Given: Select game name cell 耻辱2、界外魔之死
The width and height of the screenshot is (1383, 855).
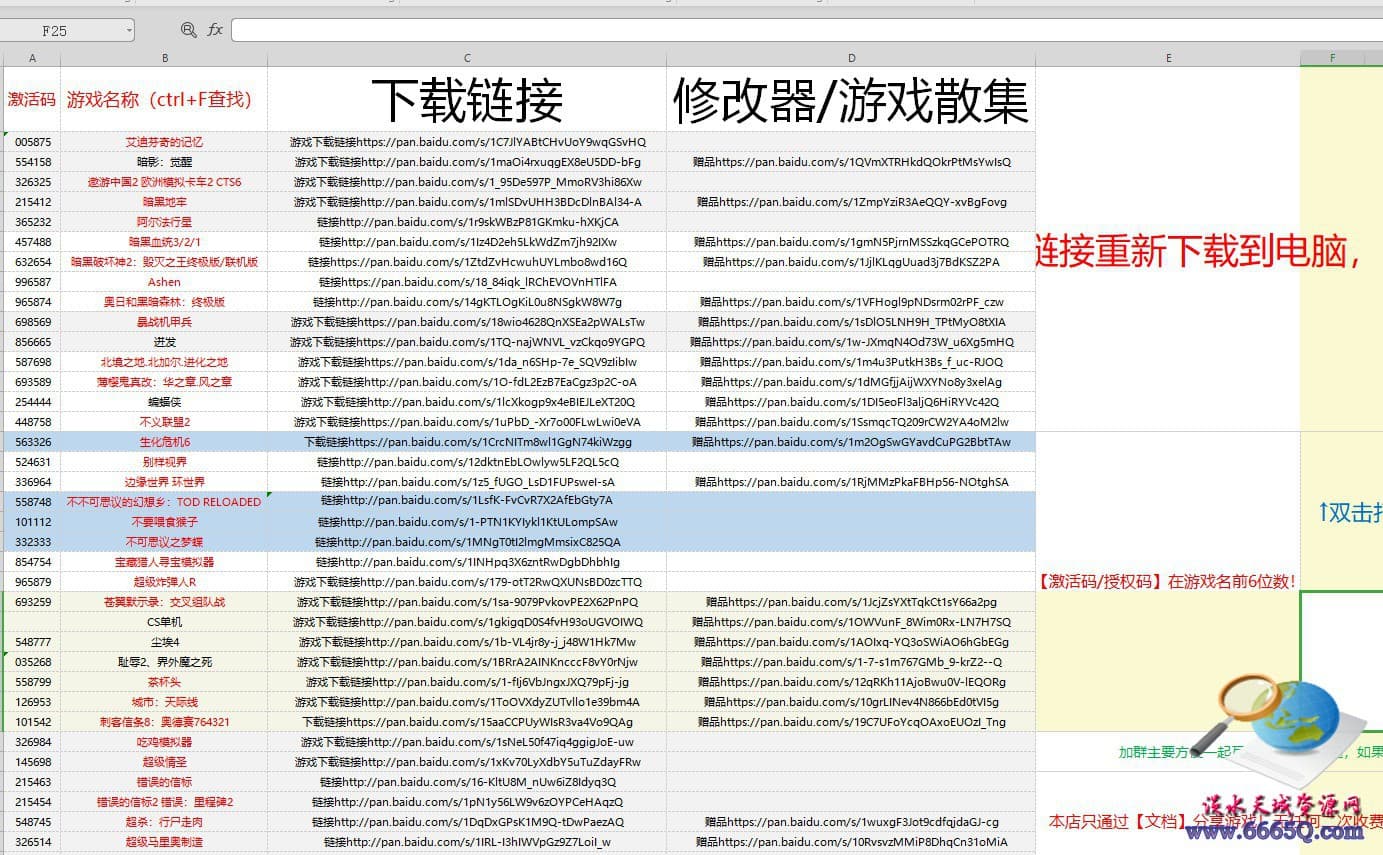Looking at the screenshot, I should pyautogui.click(x=164, y=662).
